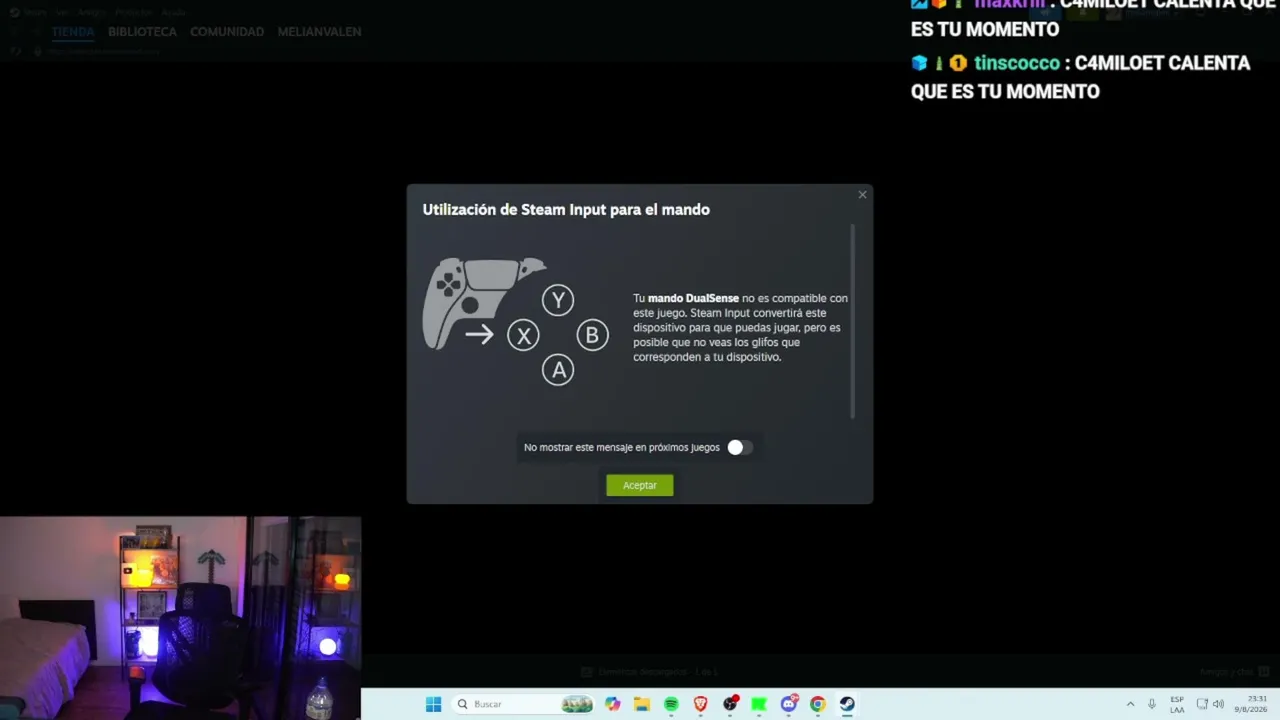Close the Steam Input dialog with the X
Viewport: 1280px width, 720px height.
[862, 195]
